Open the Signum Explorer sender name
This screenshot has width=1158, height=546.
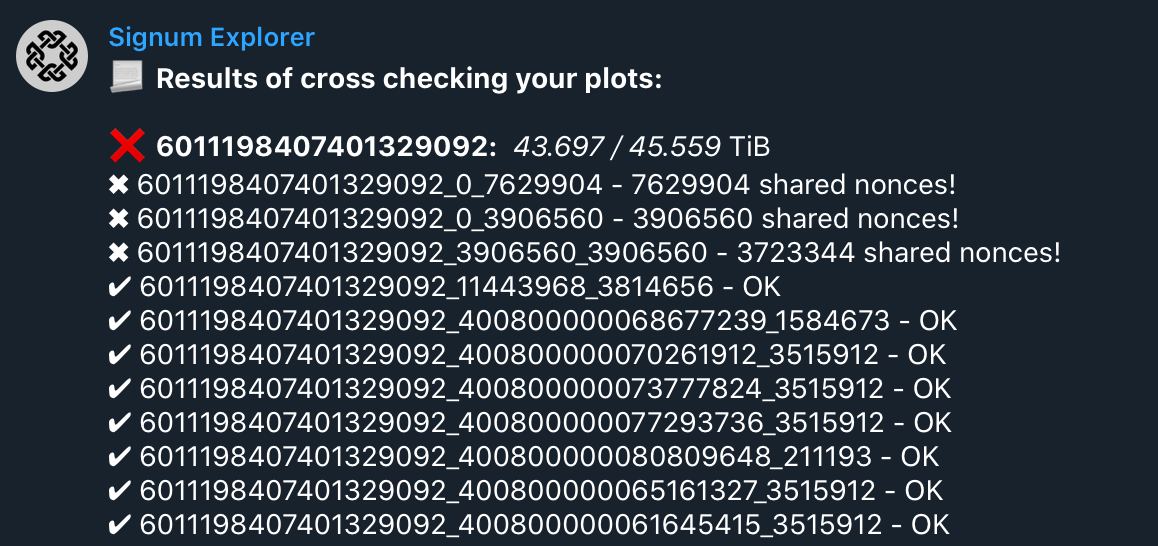[x=211, y=38]
